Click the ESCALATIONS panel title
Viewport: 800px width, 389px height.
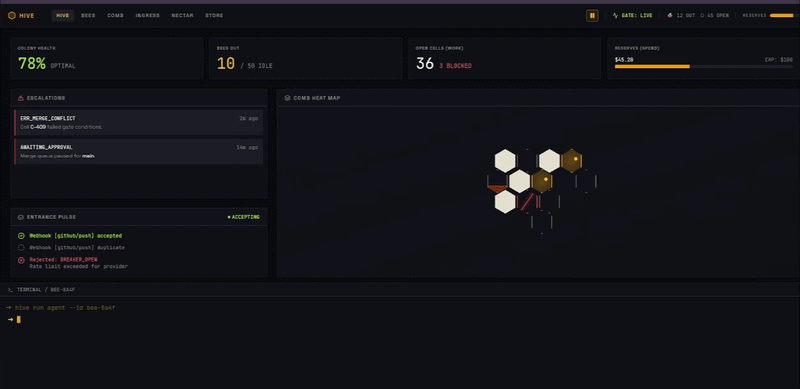46,98
